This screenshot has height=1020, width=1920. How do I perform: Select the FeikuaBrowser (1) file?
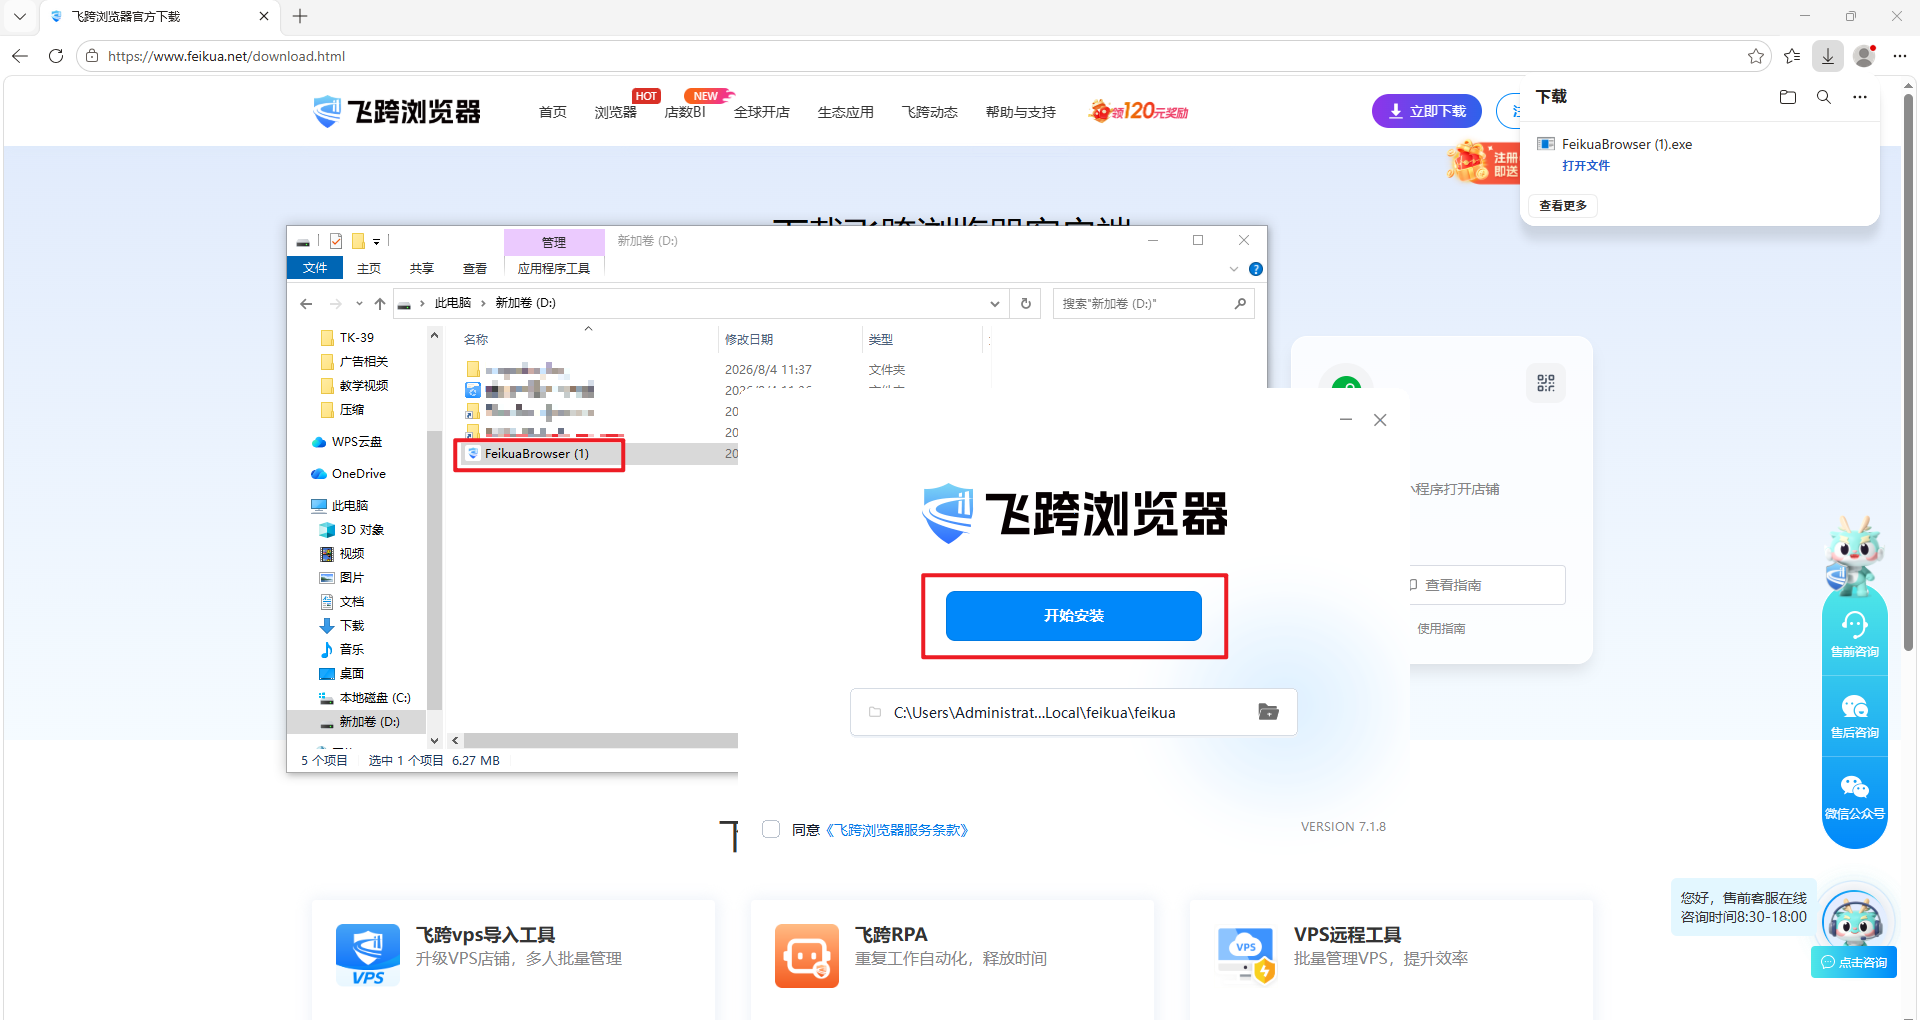tap(536, 454)
